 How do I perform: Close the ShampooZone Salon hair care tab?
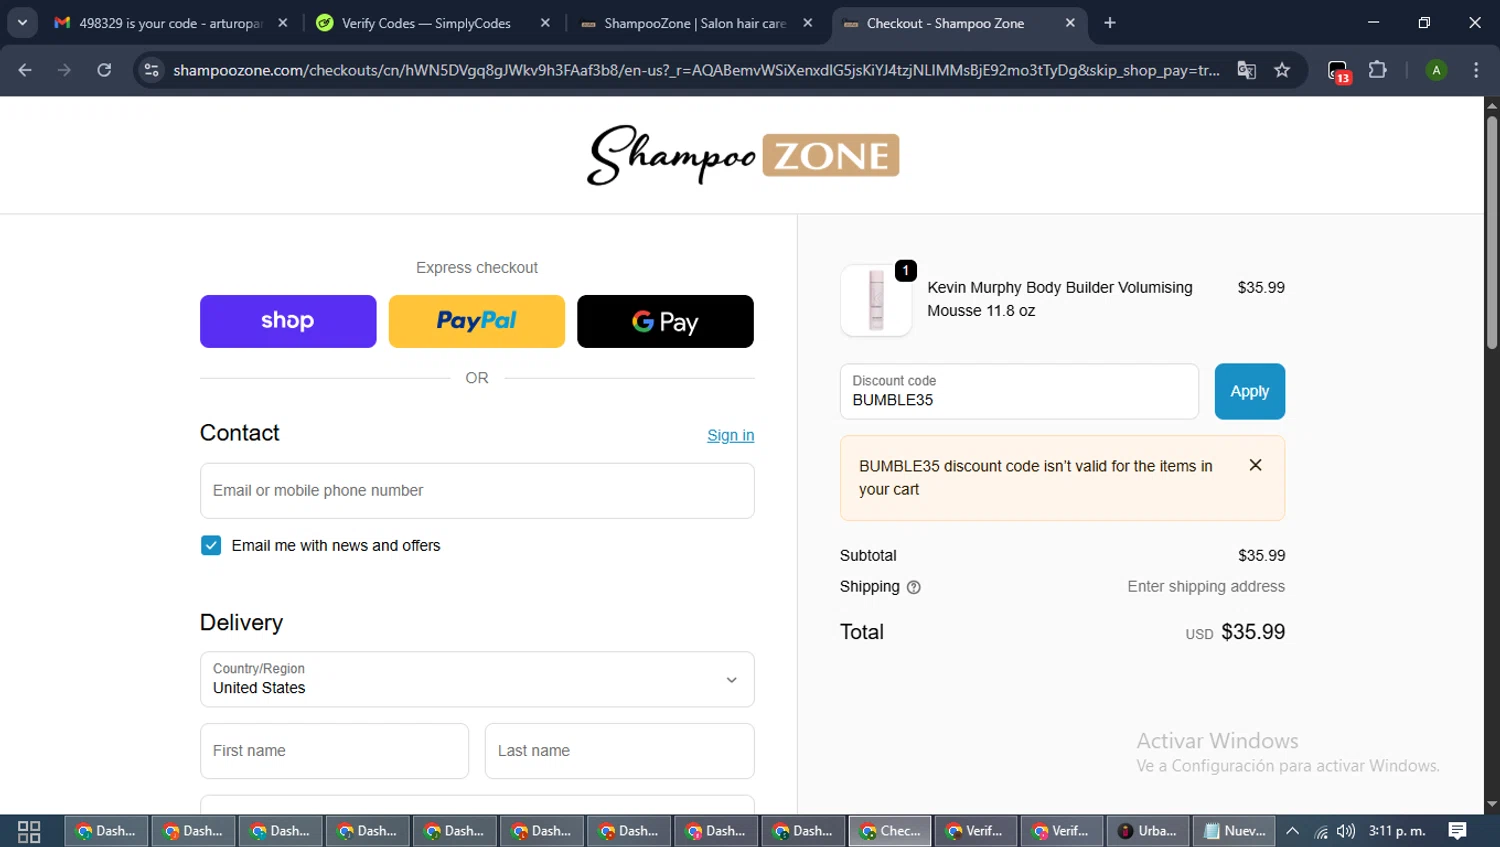[808, 22]
